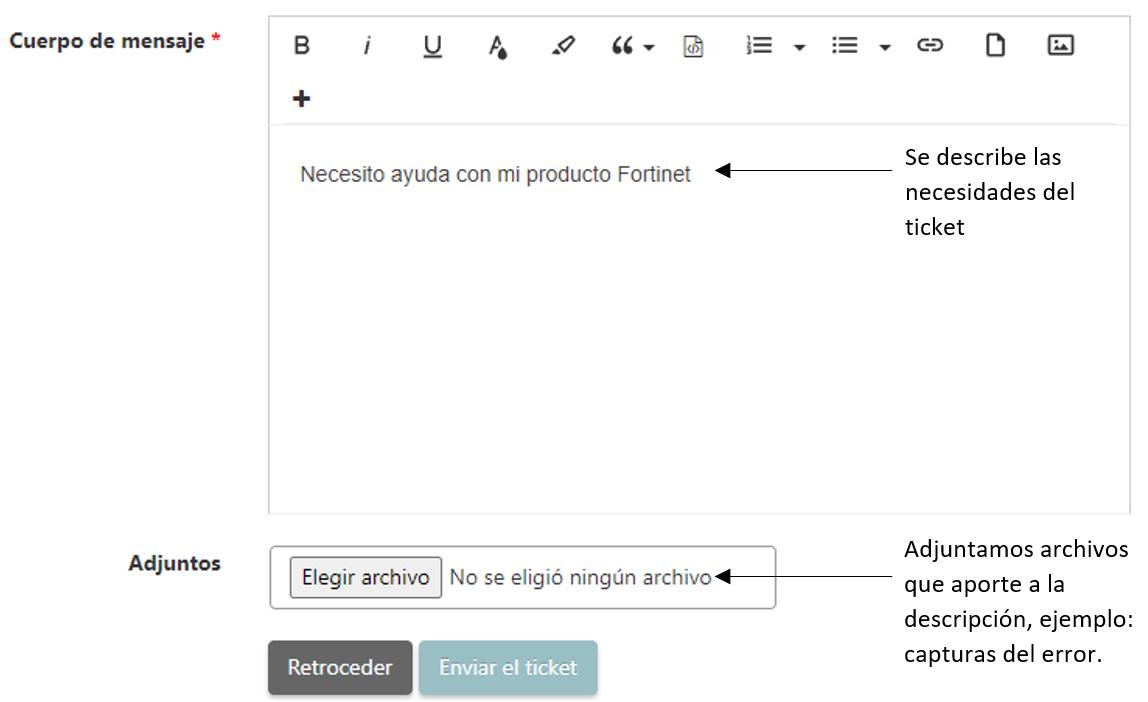Open the text color tool
The height and width of the screenshot is (702, 1148).
pyautogui.click(x=497, y=46)
